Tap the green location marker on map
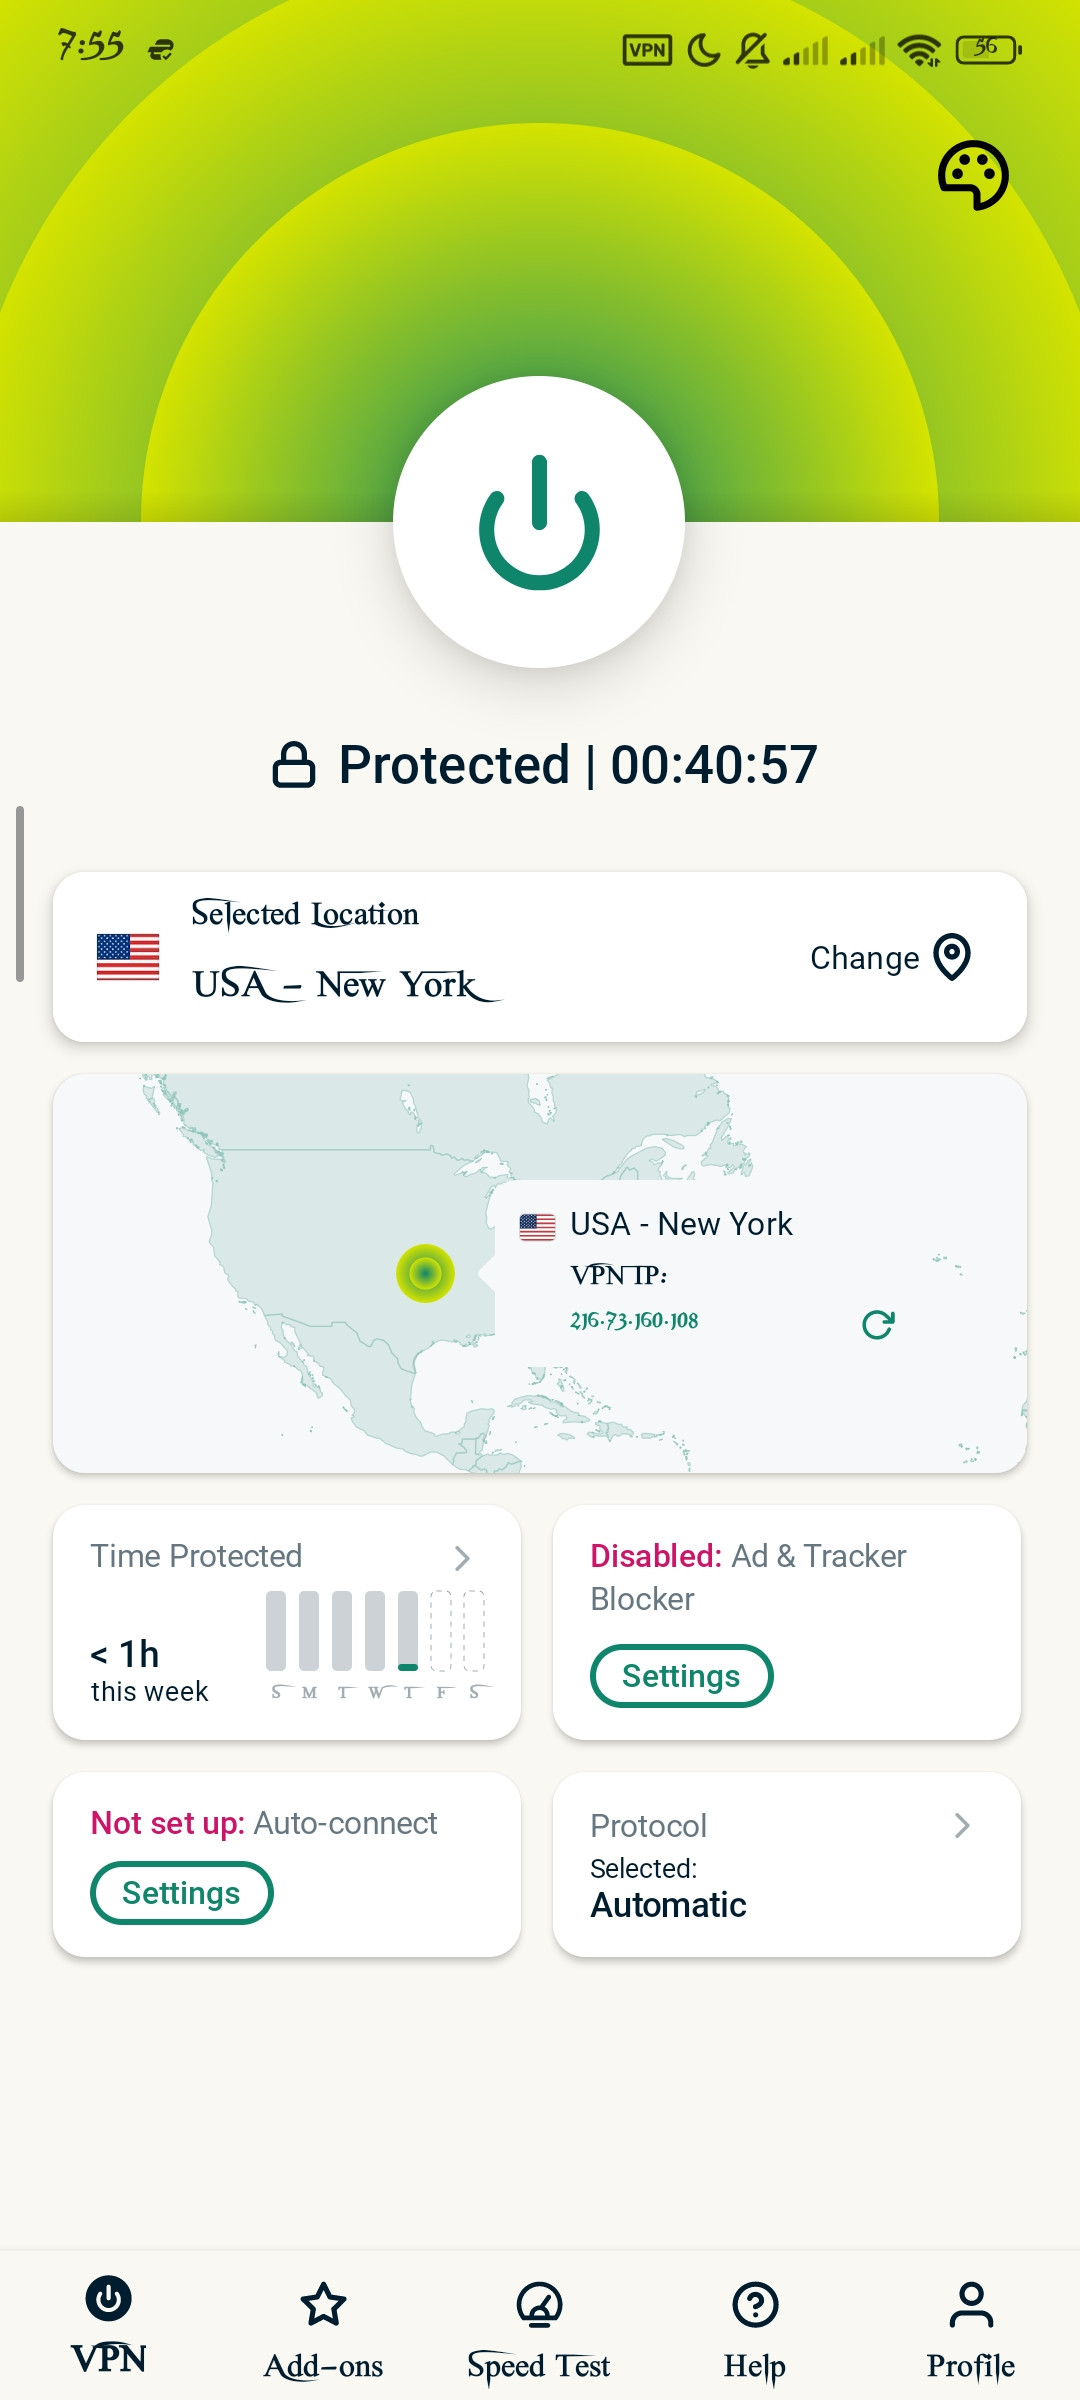Screen dimensions: 1080x2400 (x=425, y=1273)
